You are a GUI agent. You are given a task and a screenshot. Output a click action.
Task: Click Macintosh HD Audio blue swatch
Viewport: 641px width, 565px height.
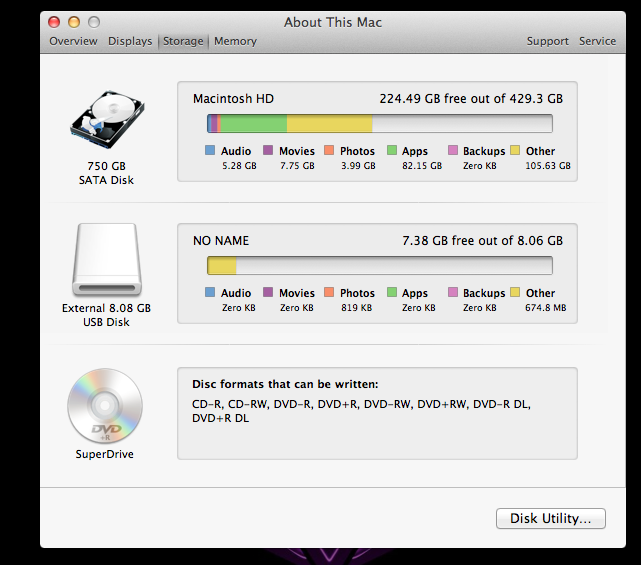point(210,150)
